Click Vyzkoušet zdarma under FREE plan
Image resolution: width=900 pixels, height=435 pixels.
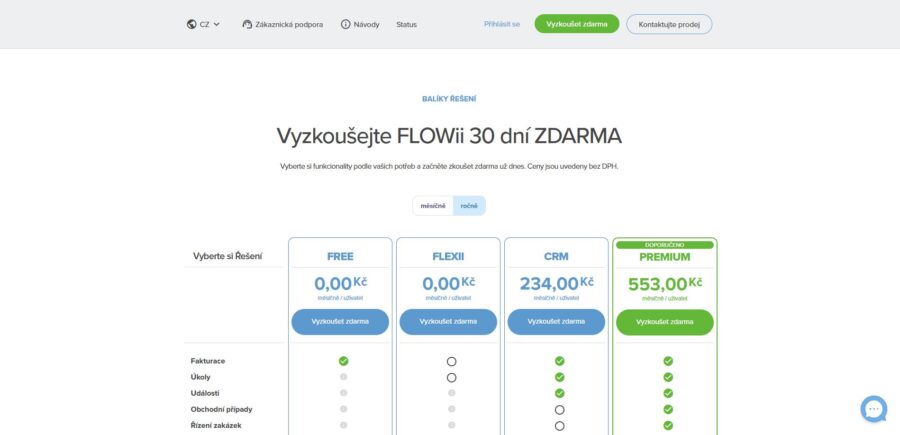[x=340, y=322]
